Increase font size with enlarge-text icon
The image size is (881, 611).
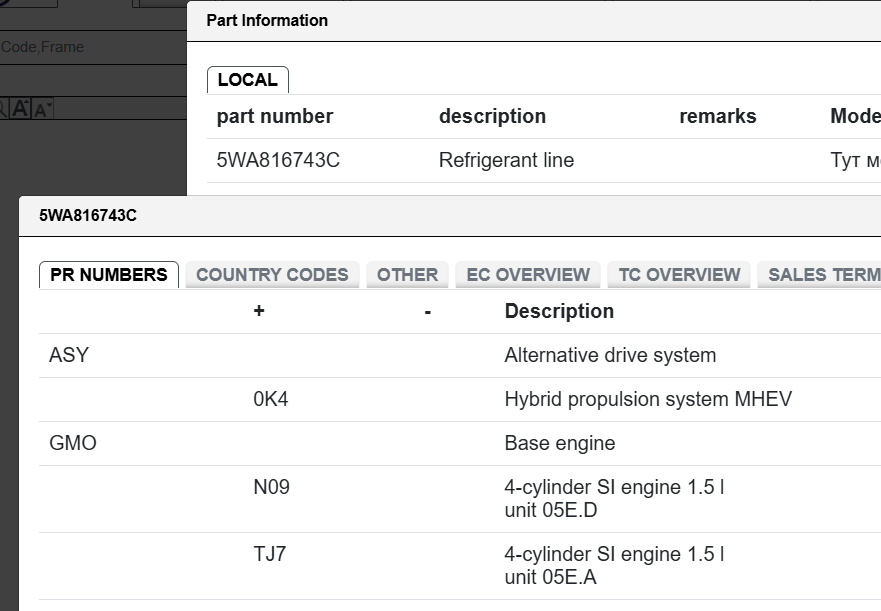coord(20,108)
